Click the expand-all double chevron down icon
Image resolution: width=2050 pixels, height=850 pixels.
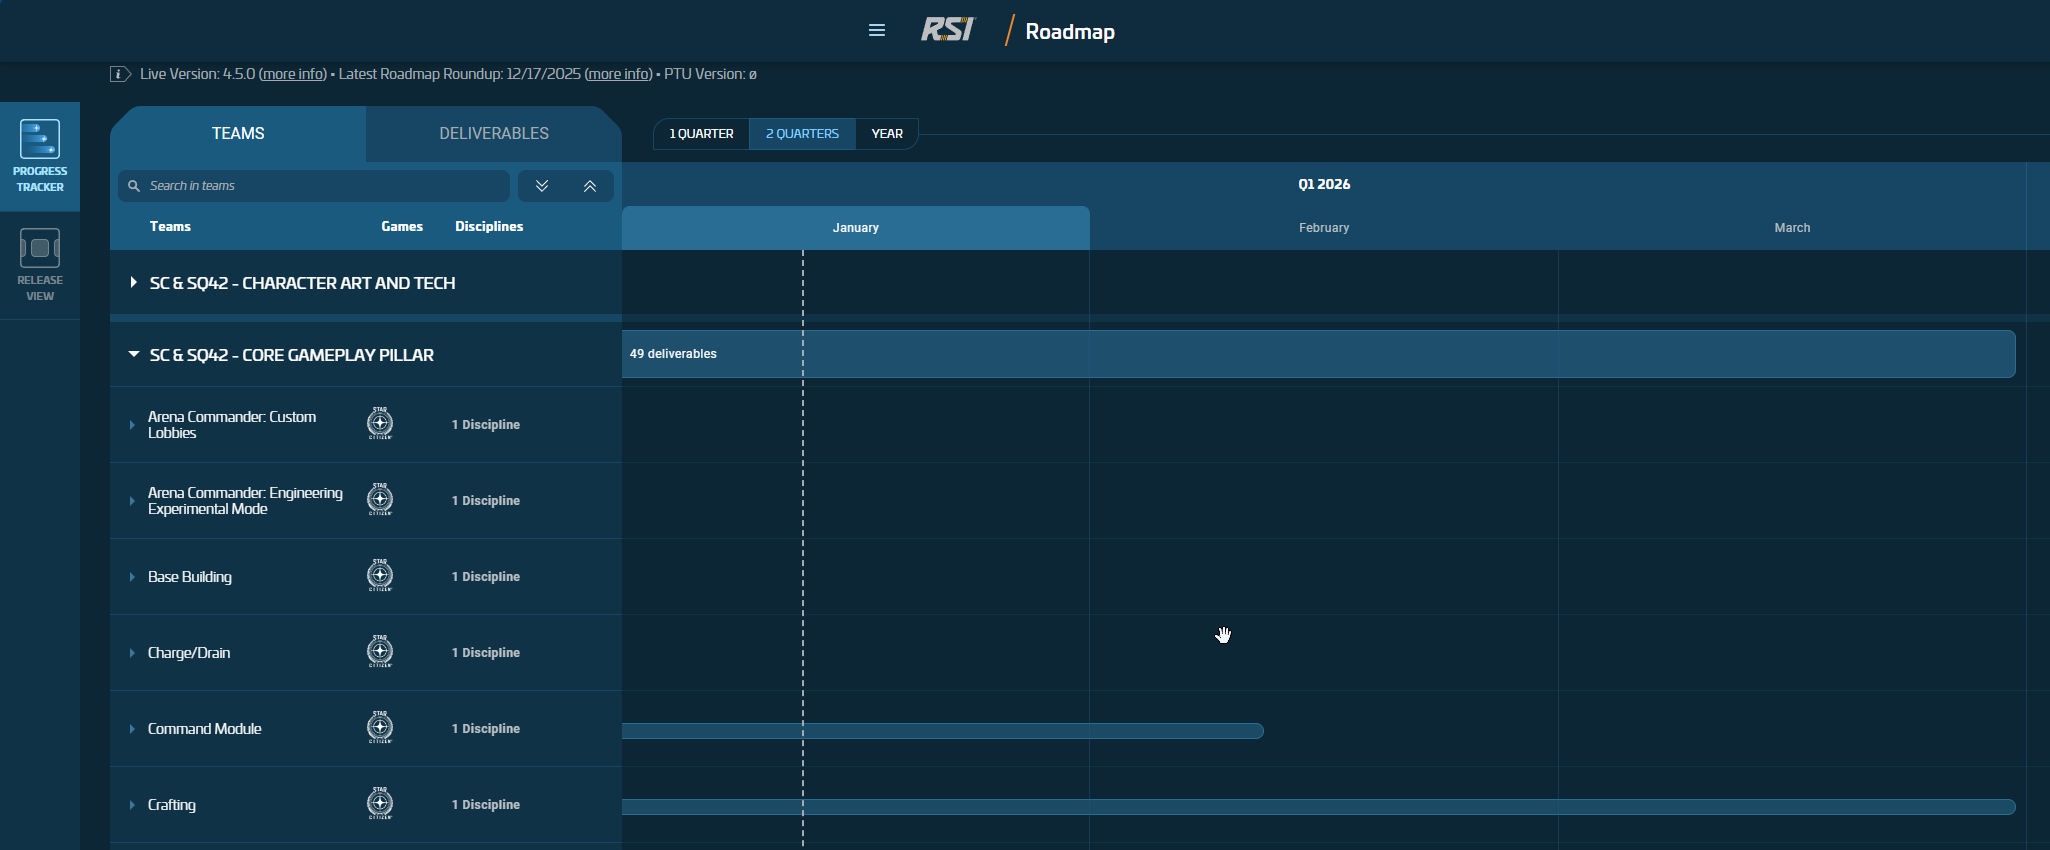(x=542, y=186)
